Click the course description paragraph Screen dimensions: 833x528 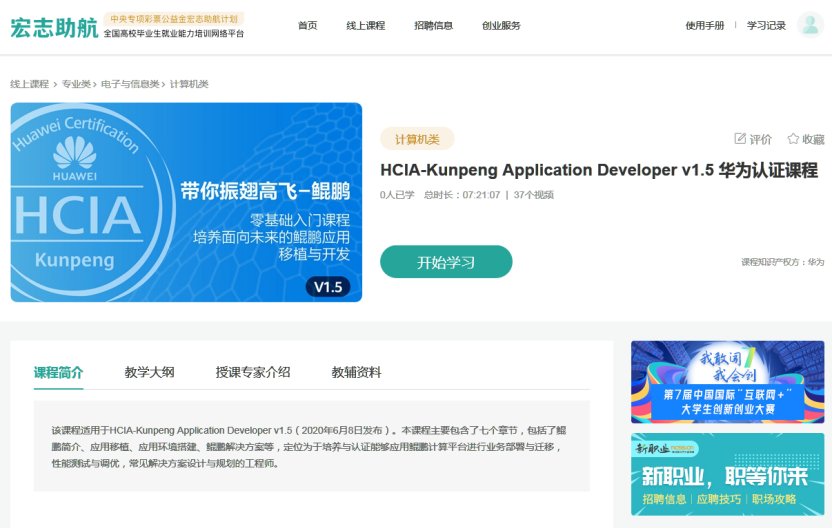[x=308, y=447]
